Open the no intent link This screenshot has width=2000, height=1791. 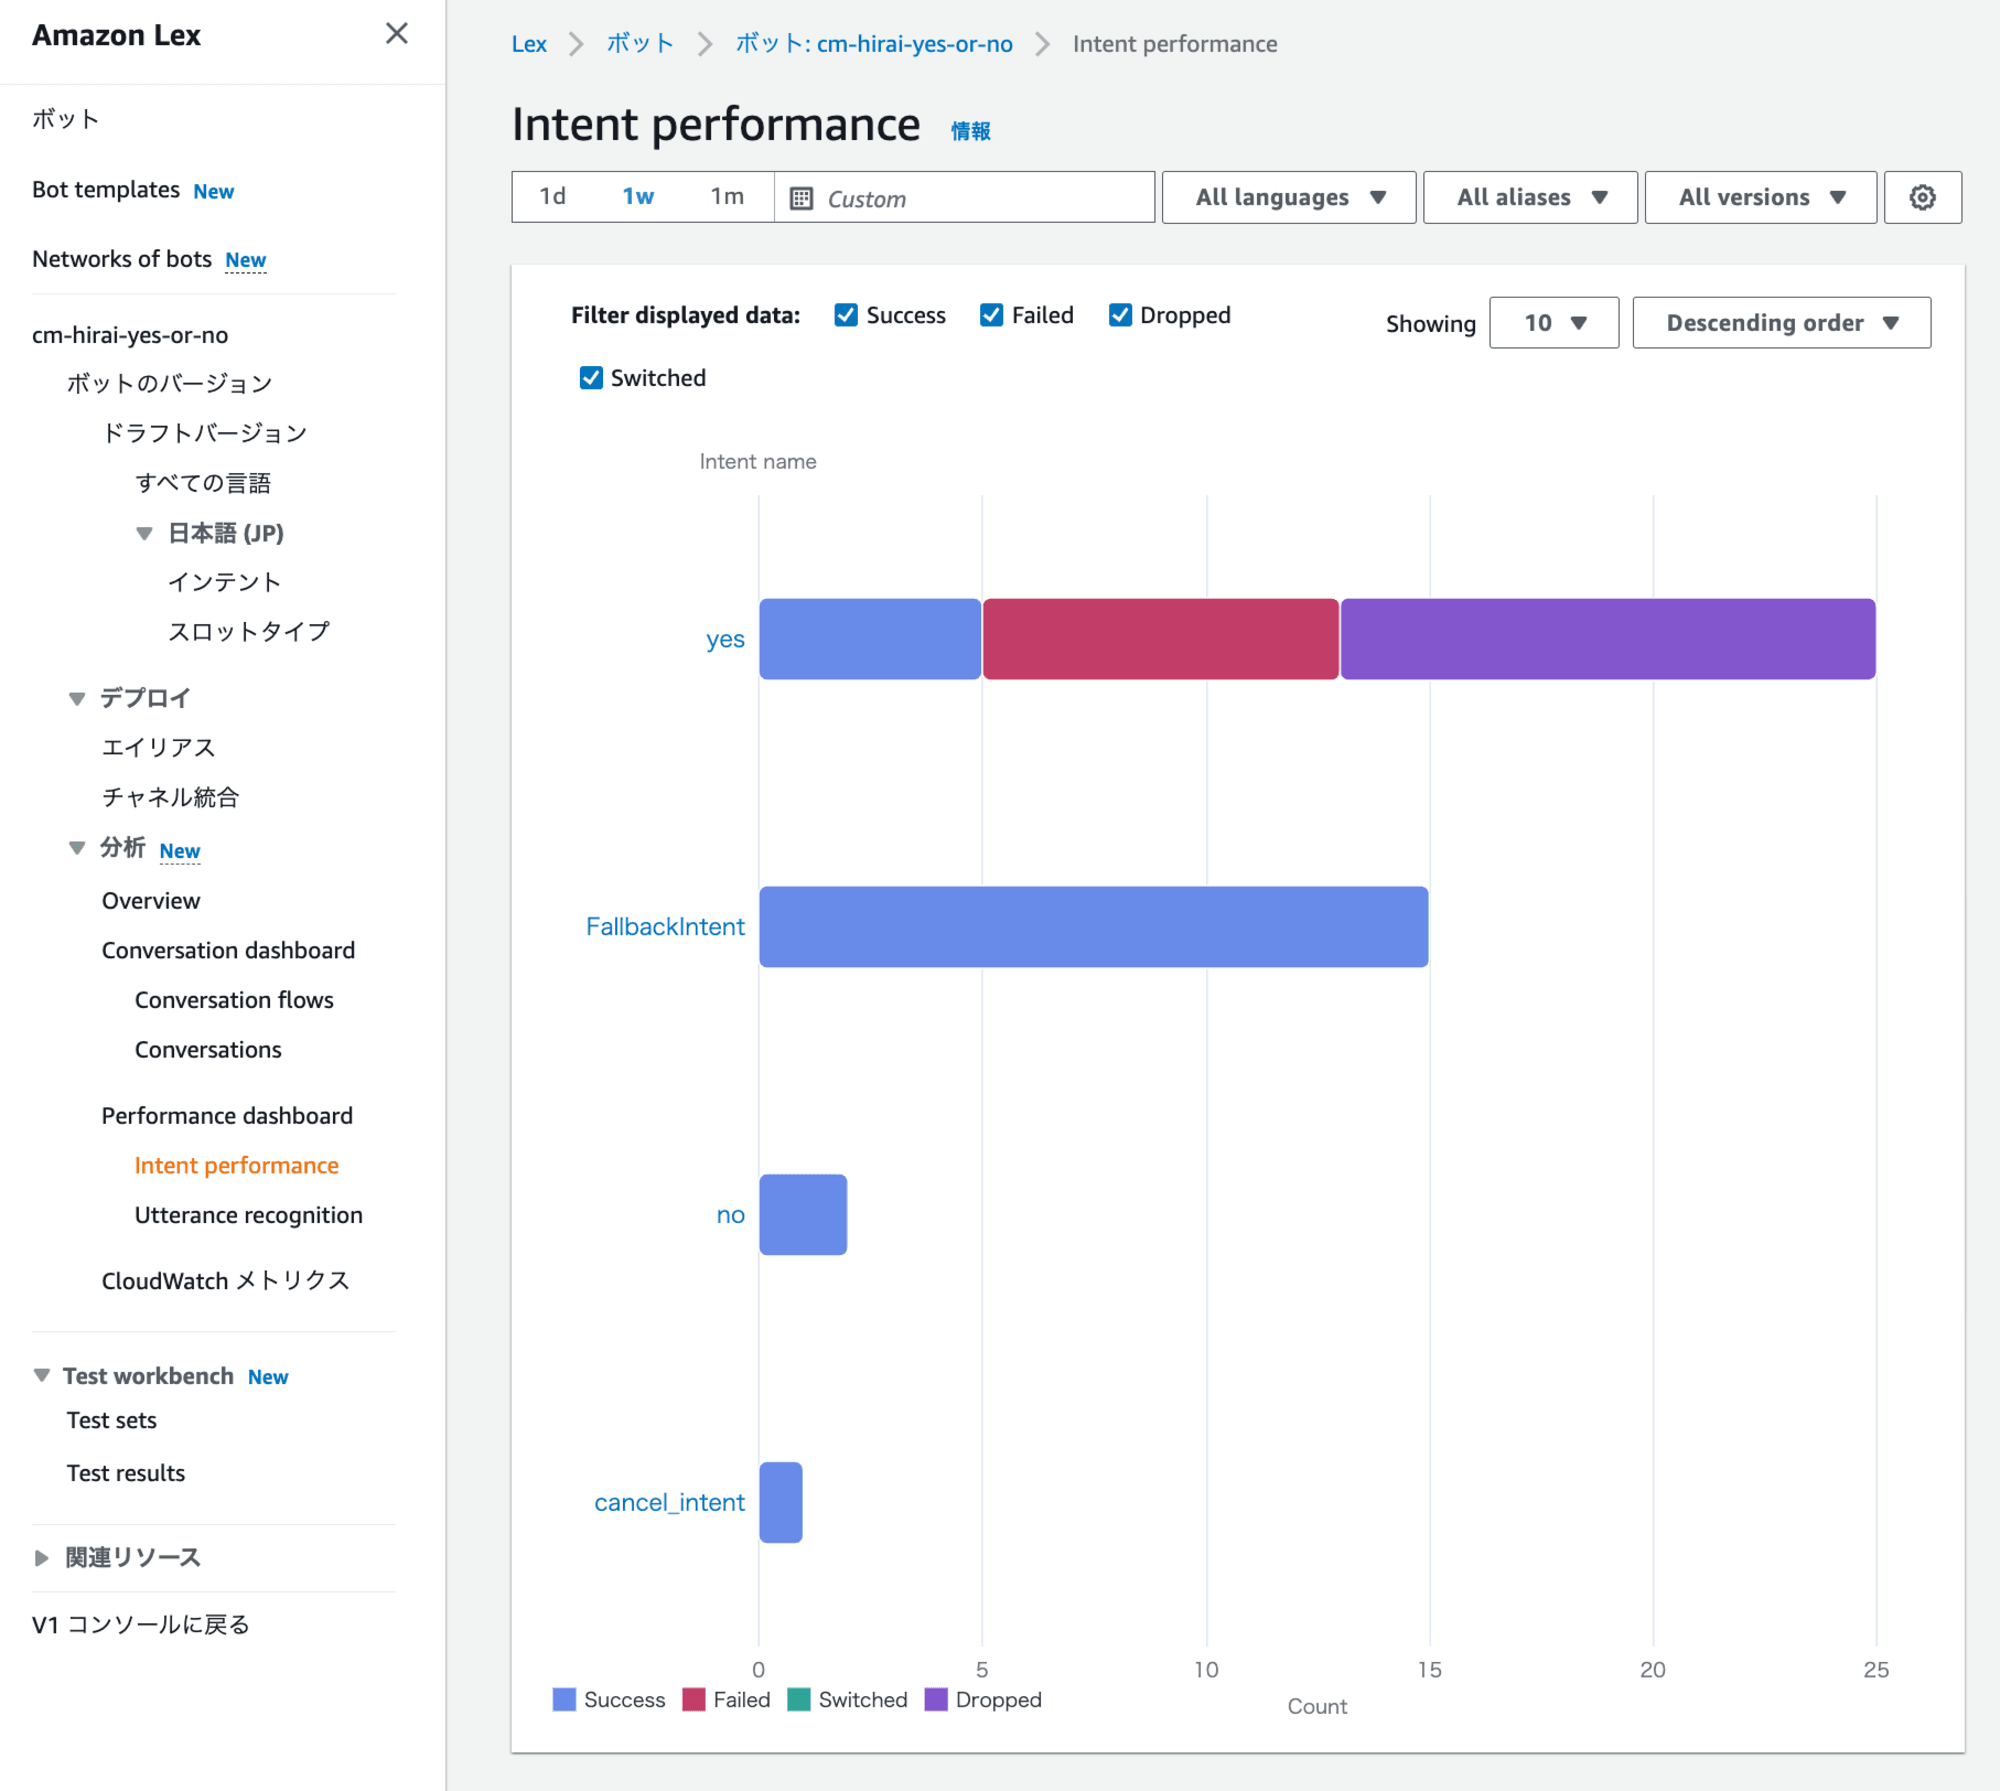click(x=730, y=1215)
